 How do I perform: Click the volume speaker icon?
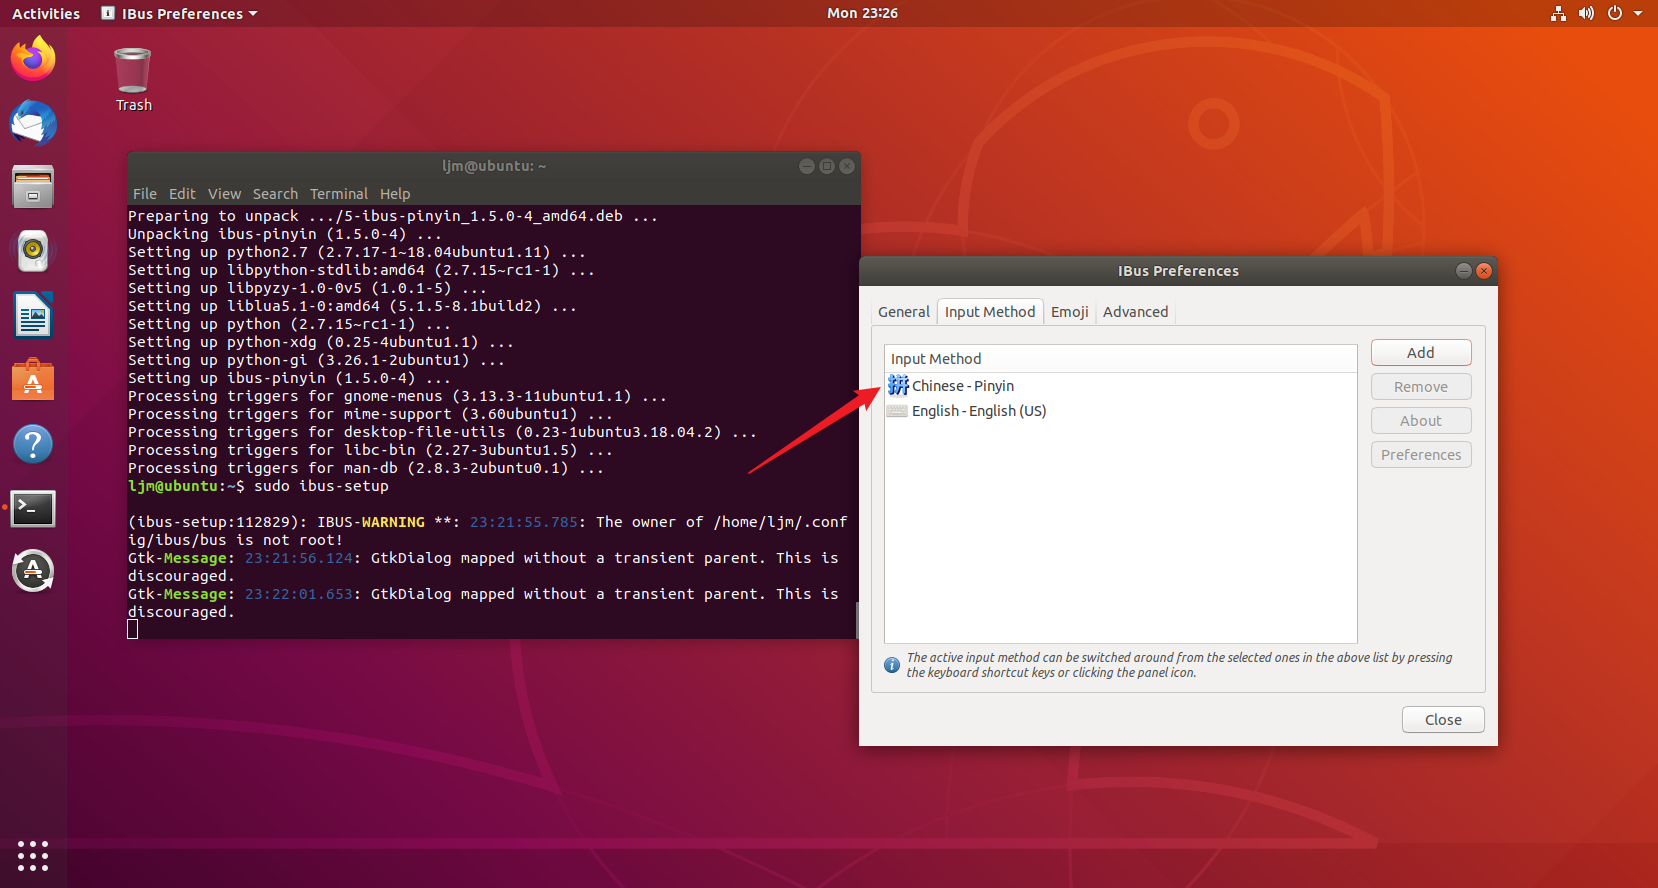click(1586, 13)
